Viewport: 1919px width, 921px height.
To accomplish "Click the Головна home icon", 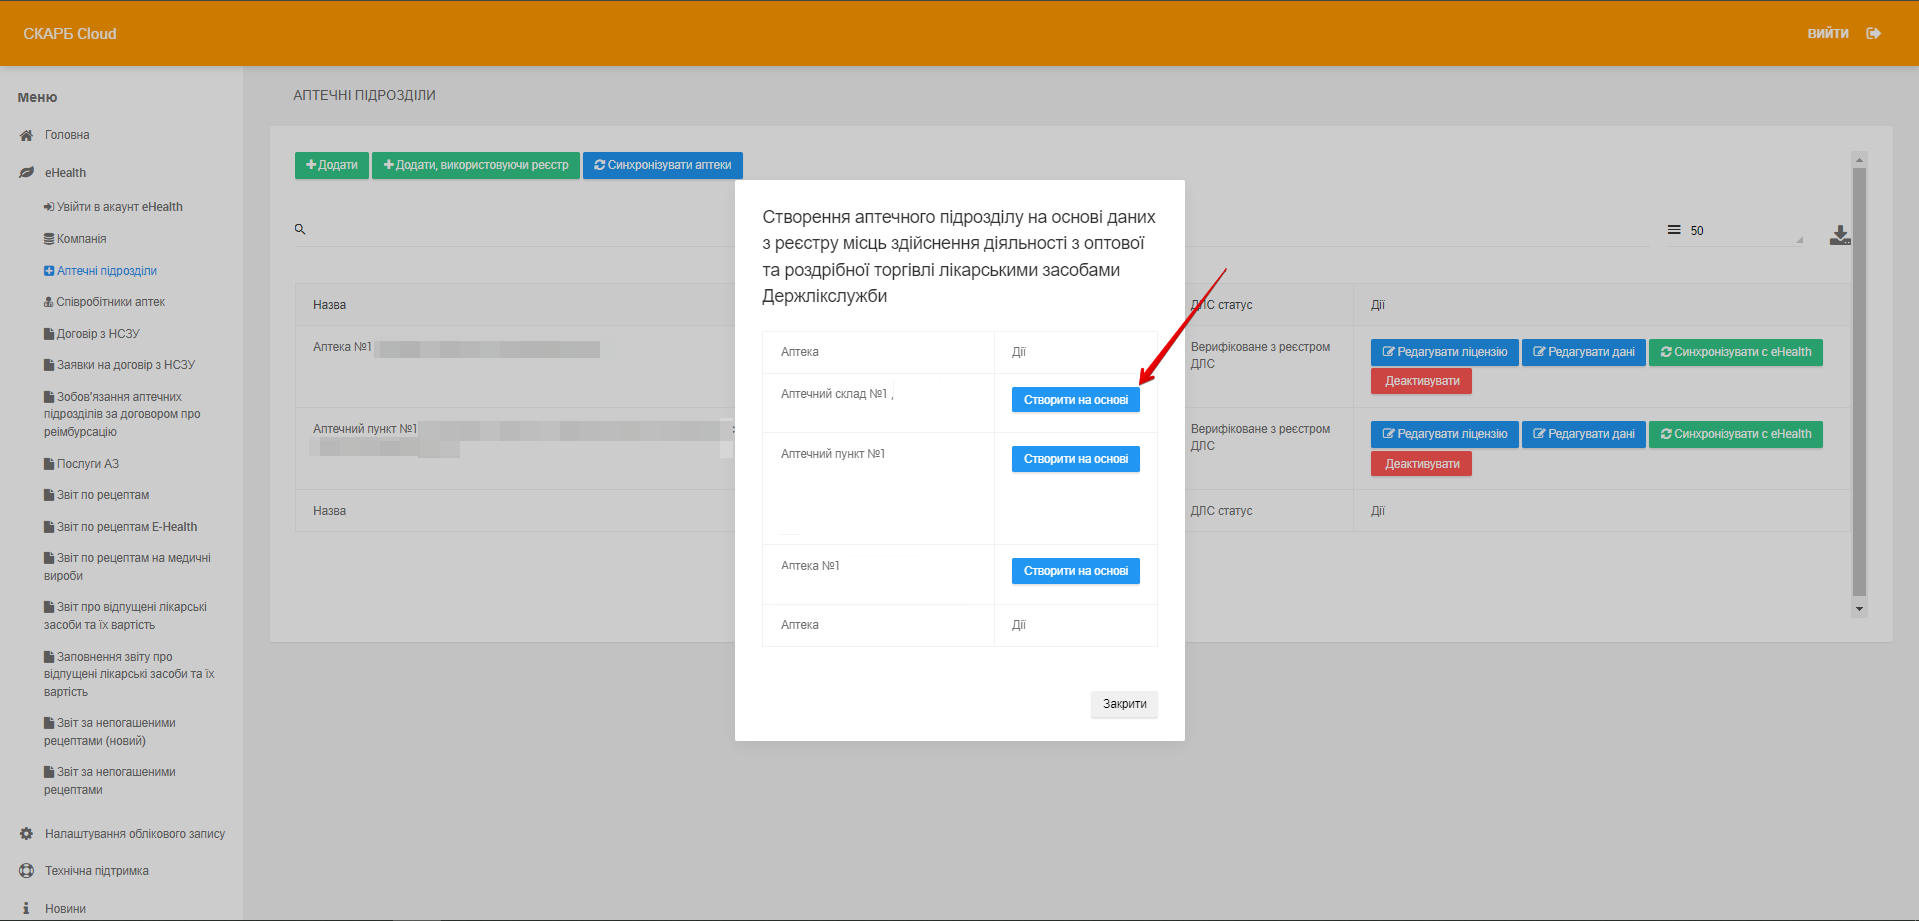I will click(x=27, y=135).
